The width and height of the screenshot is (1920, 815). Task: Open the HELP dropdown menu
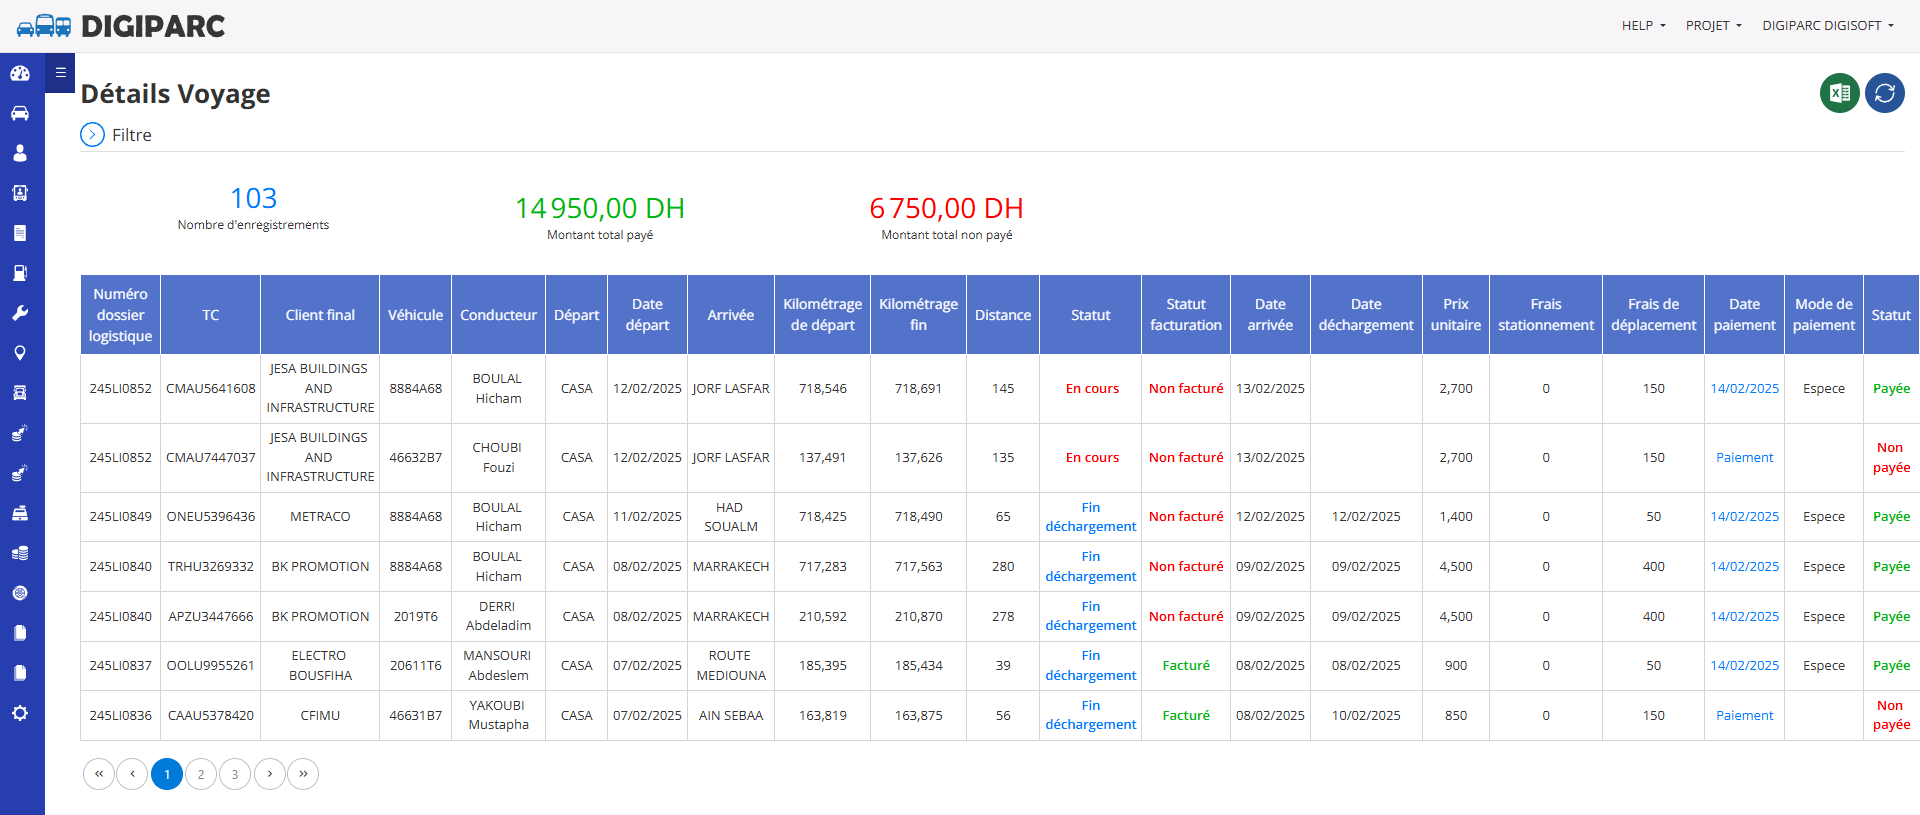(1643, 26)
